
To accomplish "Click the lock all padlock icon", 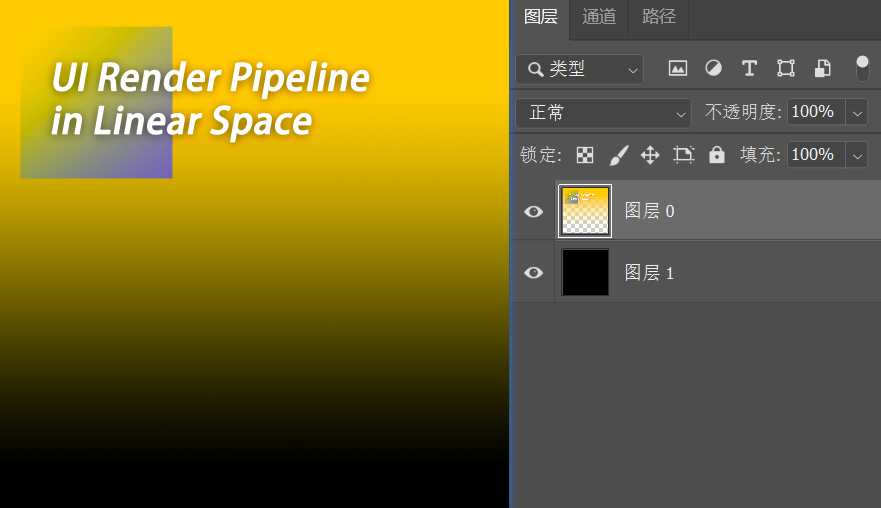I will (716, 155).
